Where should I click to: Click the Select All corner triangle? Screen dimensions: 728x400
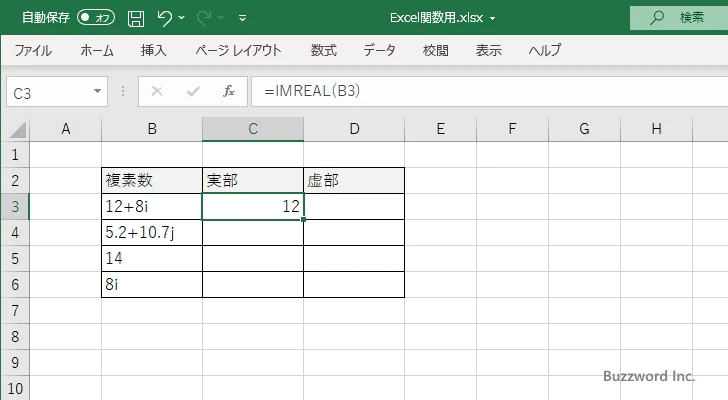pyautogui.click(x=18, y=129)
